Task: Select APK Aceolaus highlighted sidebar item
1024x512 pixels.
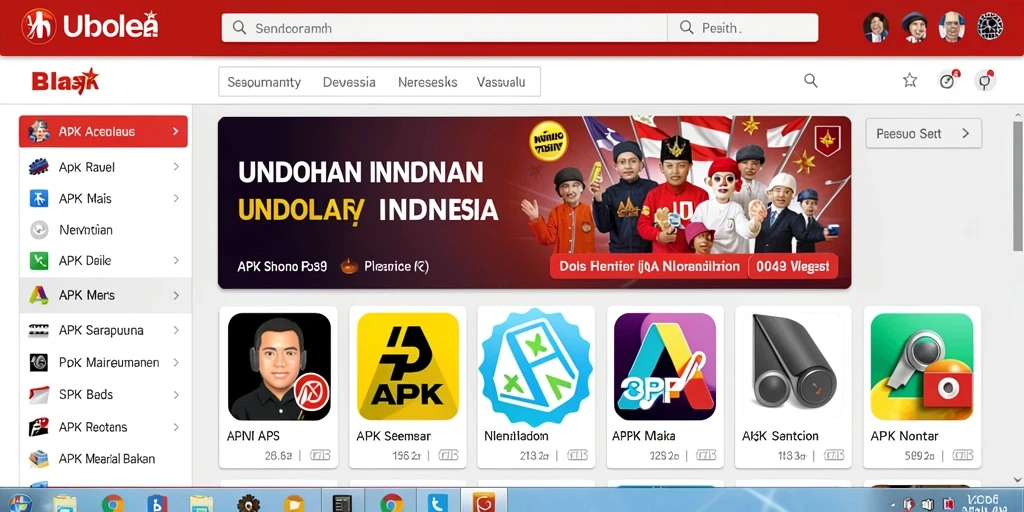Action: point(103,131)
